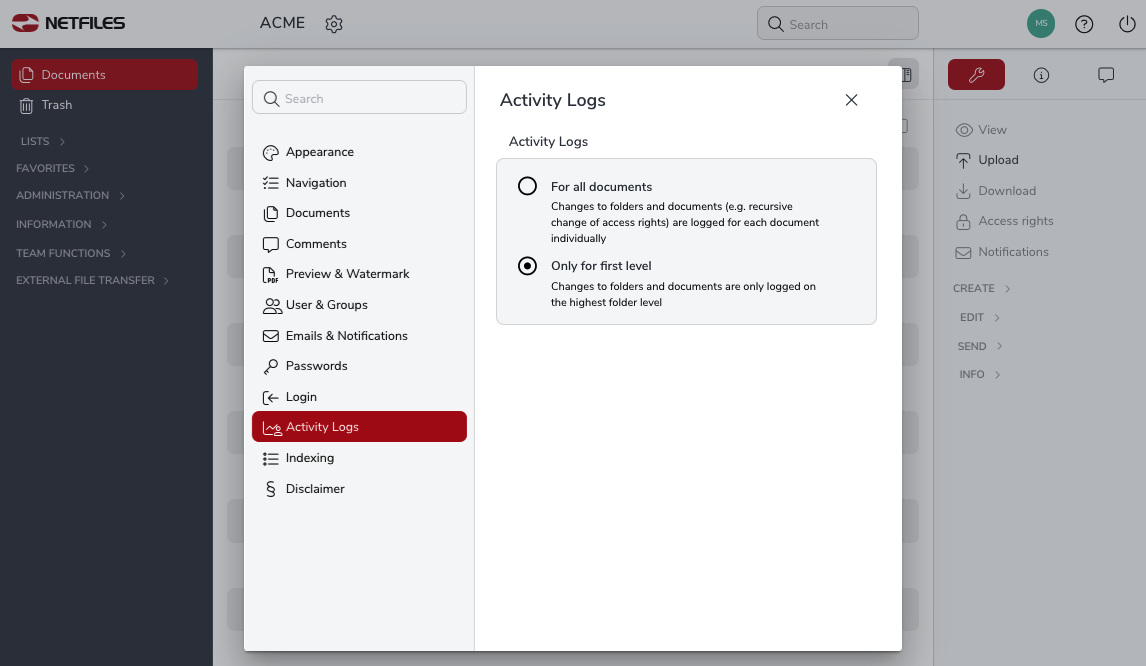
Task: Open Documents in the left sidebar
Action: [x=105, y=75]
